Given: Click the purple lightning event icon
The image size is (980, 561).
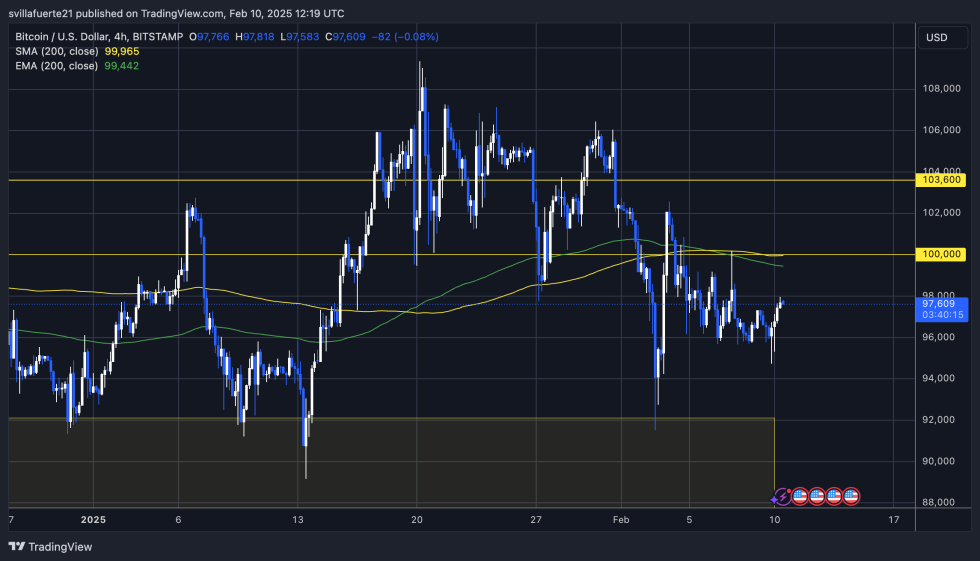Looking at the screenshot, I should [781, 497].
